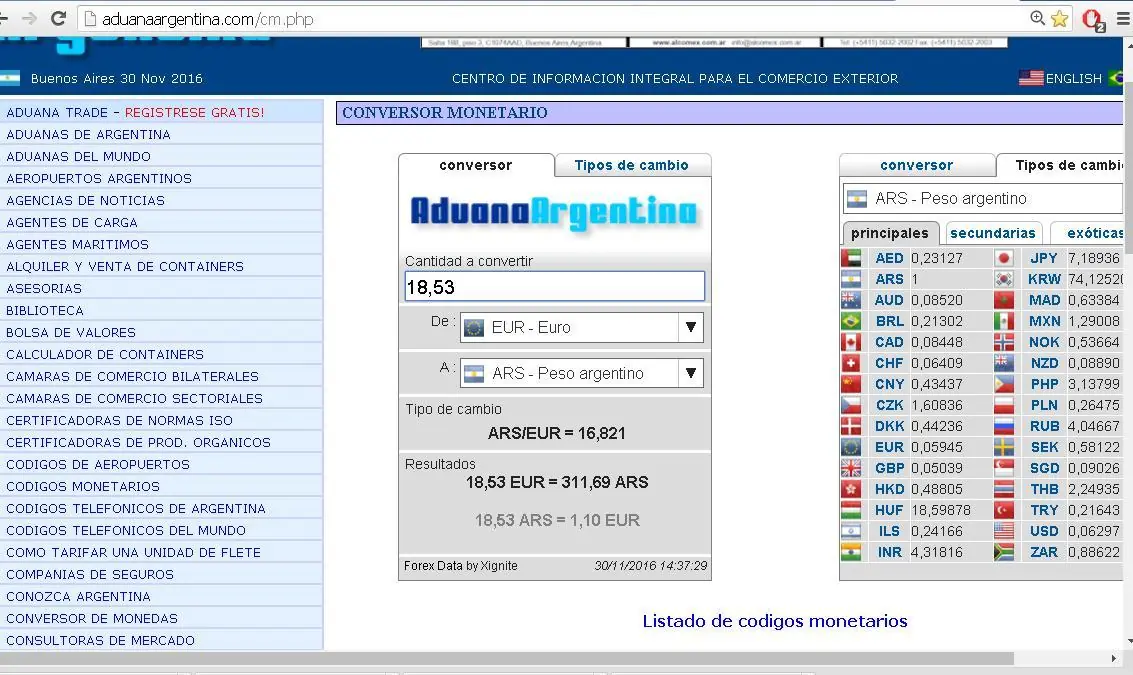
Task: Click the US flag beside ENGLISH
Action: point(1031,78)
